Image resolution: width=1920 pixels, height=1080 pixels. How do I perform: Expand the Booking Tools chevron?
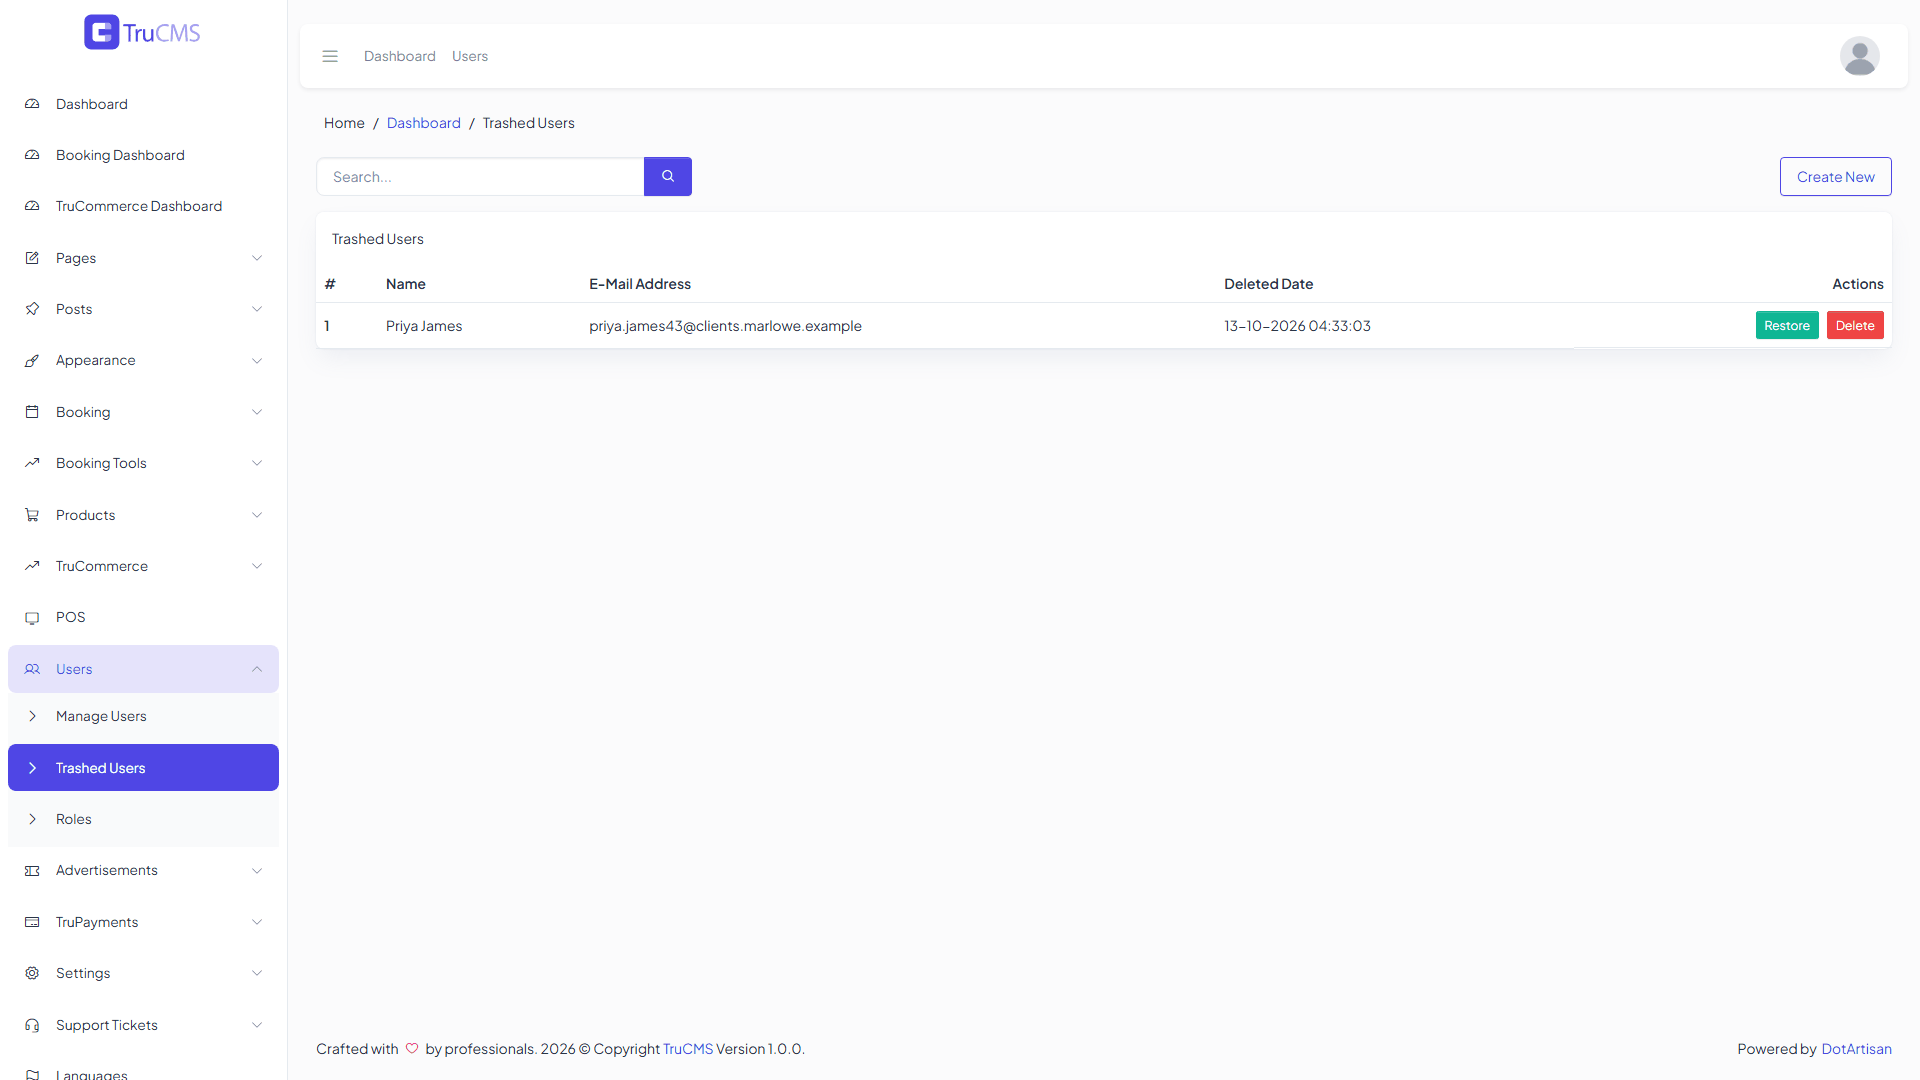(257, 463)
